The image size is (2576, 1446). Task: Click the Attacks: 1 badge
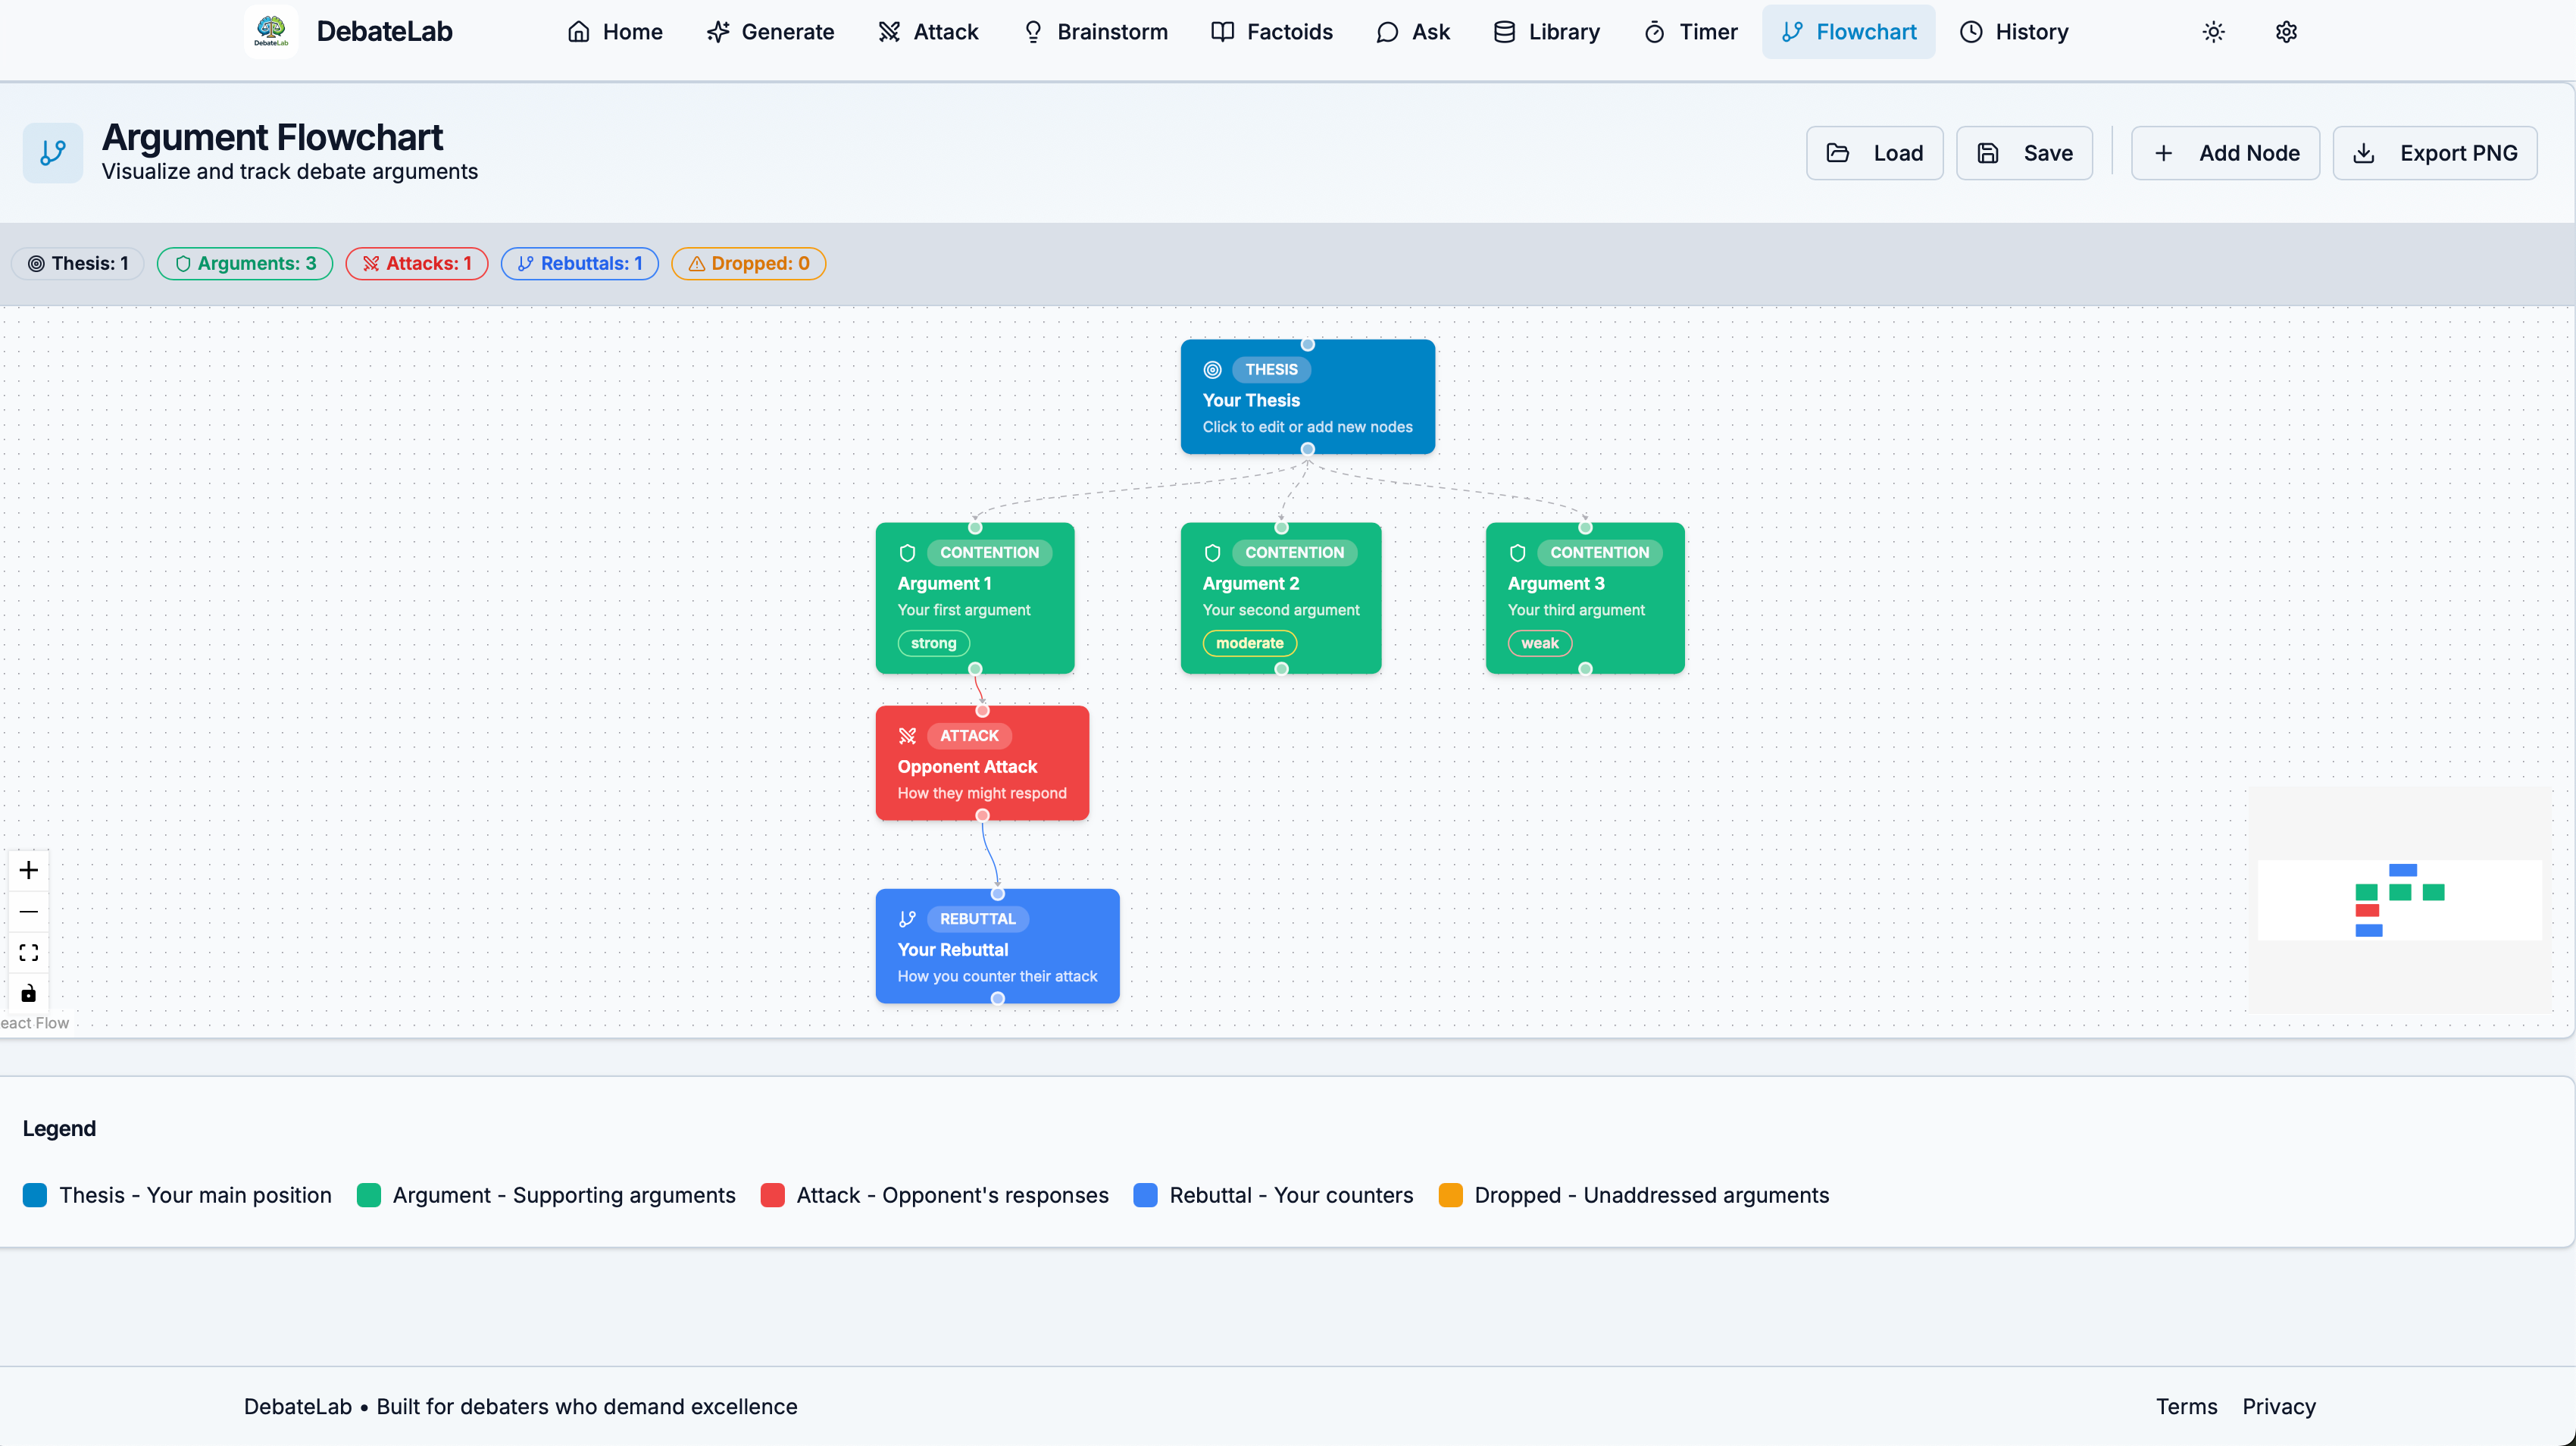(417, 264)
